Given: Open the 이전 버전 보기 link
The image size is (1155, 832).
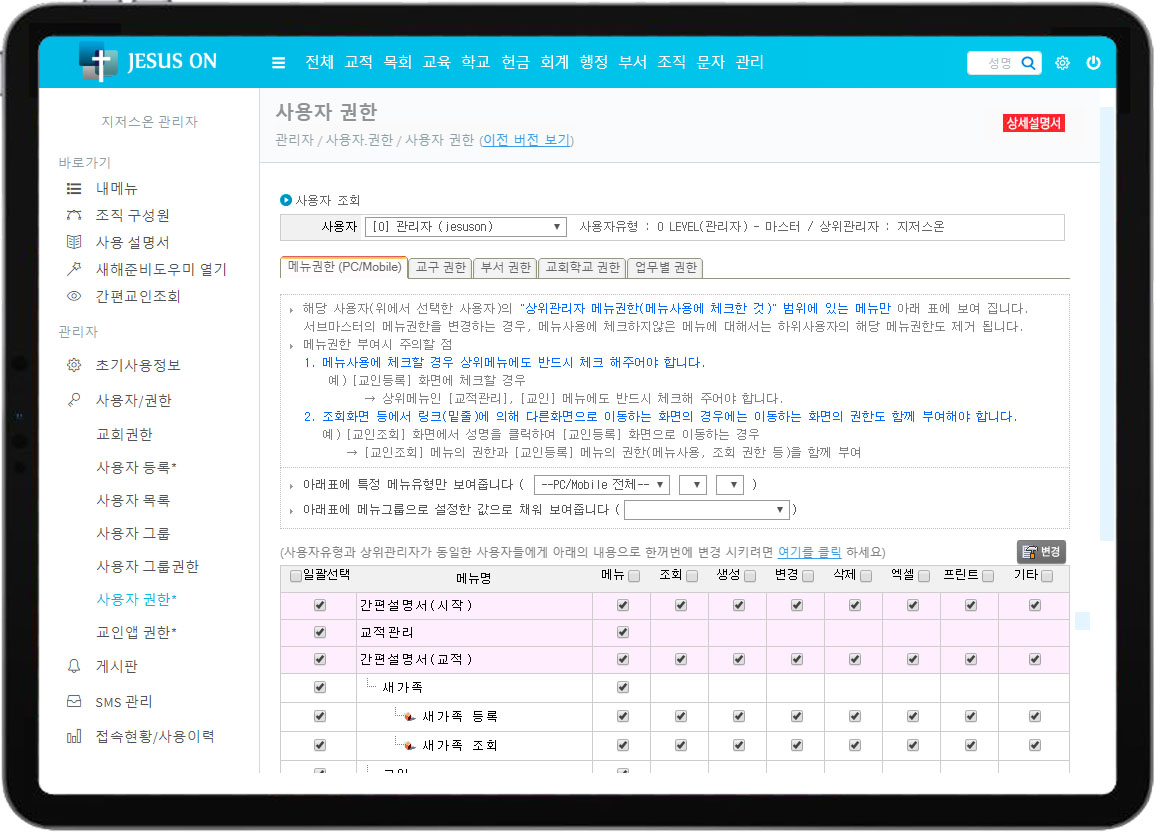Looking at the screenshot, I should pos(526,141).
